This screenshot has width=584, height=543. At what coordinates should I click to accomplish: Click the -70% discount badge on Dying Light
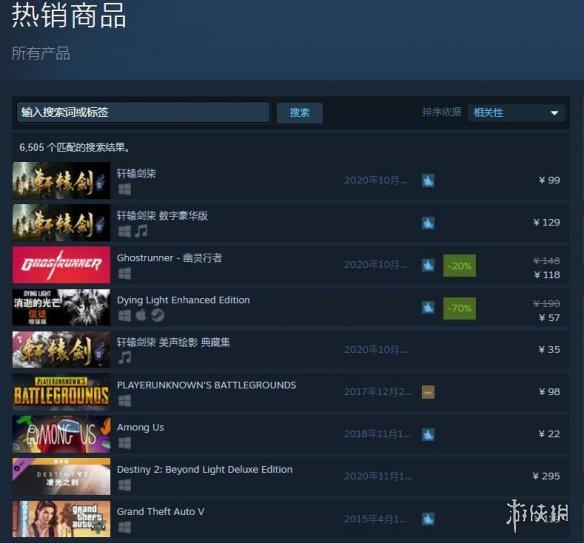pos(459,308)
